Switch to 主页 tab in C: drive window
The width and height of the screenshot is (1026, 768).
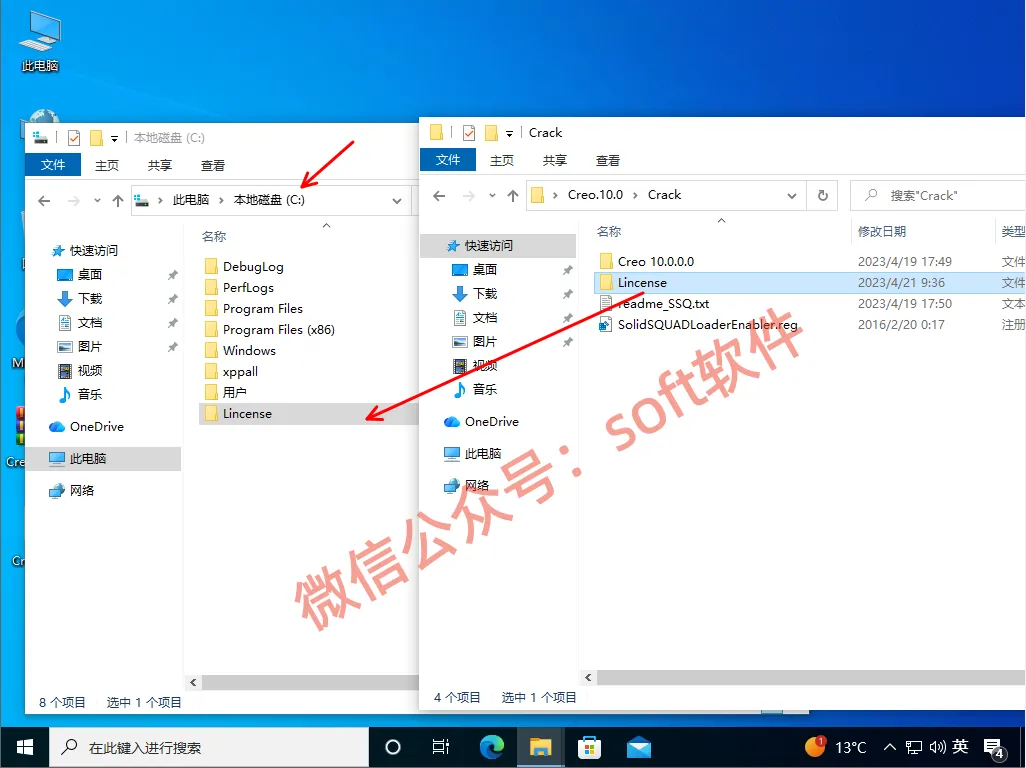[x=107, y=166]
